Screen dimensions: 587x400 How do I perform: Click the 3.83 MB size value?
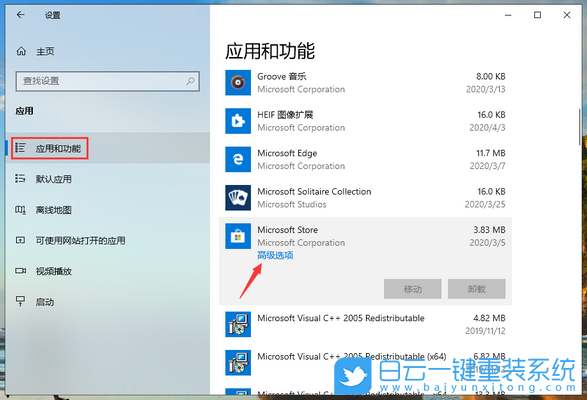pyautogui.click(x=489, y=230)
